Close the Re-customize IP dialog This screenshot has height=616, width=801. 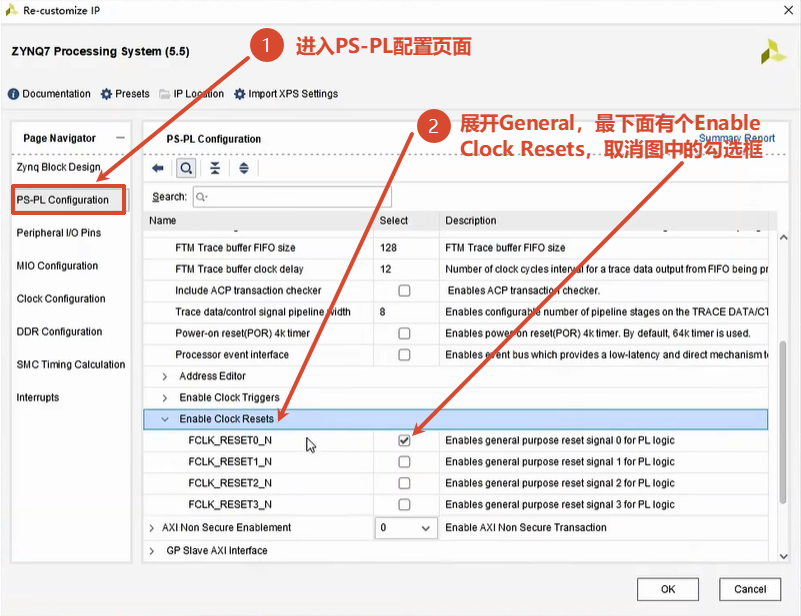click(x=788, y=10)
